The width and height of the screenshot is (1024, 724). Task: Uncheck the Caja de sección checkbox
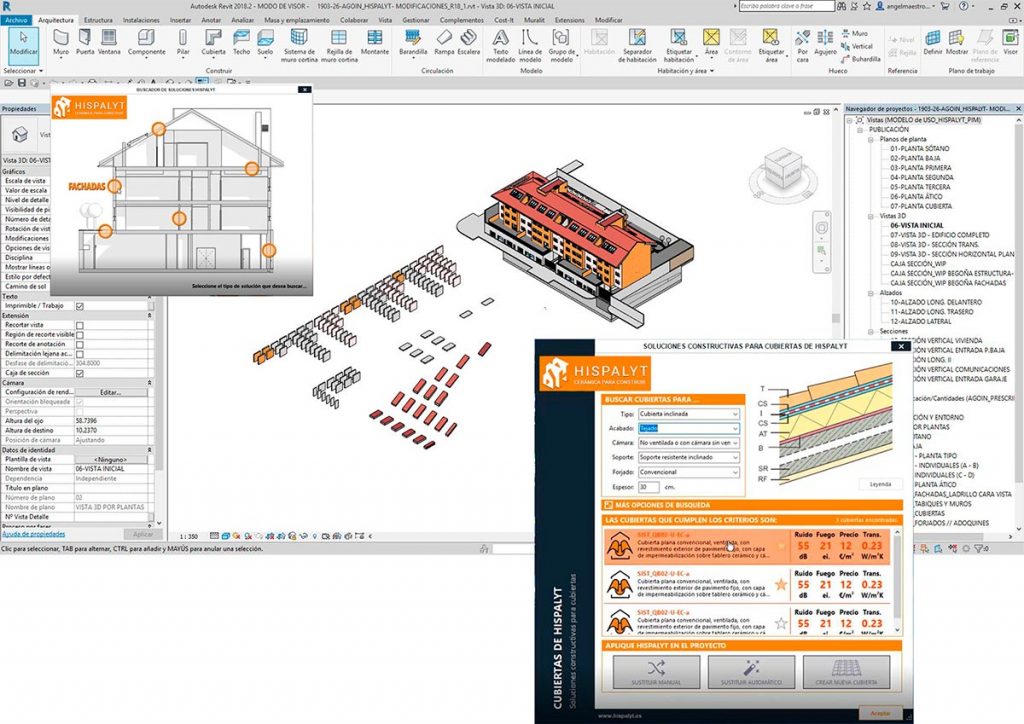(x=80, y=373)
